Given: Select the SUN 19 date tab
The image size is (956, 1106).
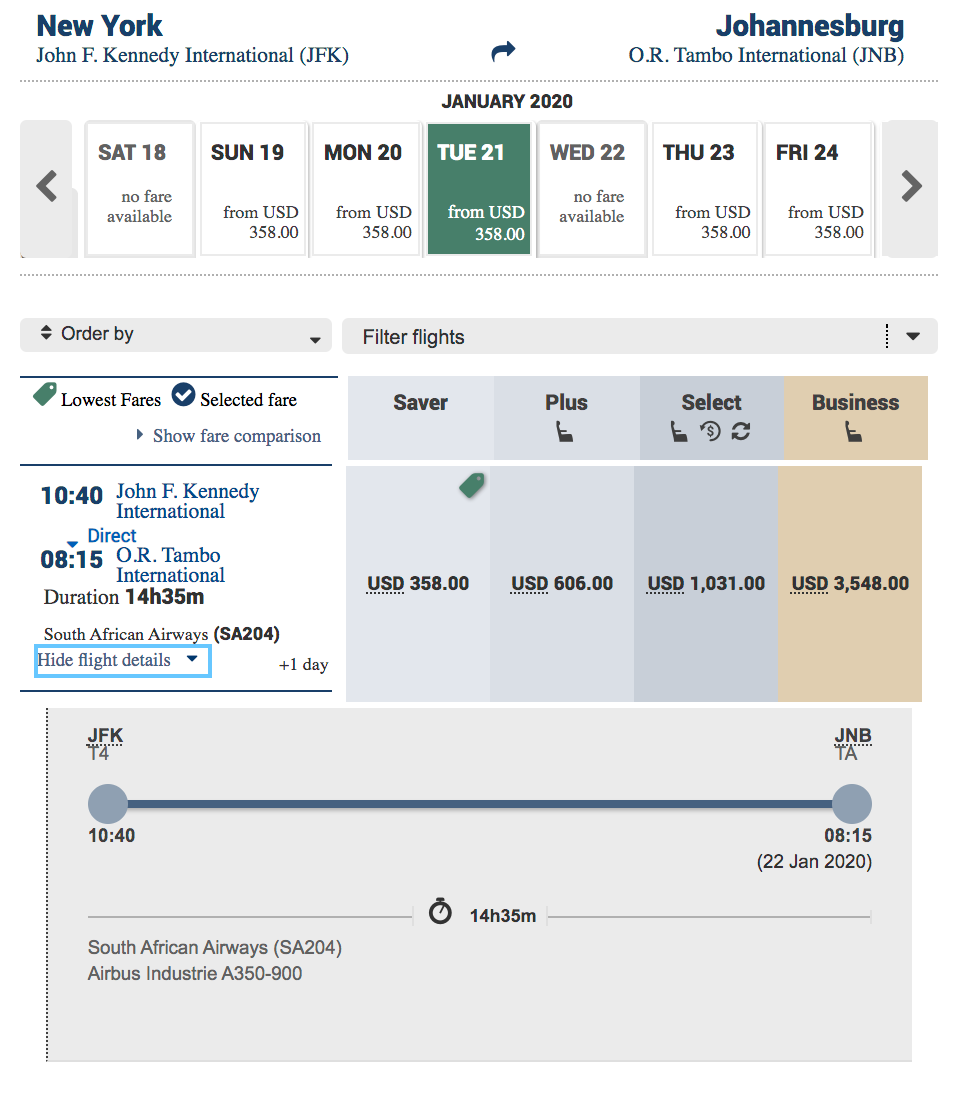Looking at the screenshot, I should click(x=254, y=190).
